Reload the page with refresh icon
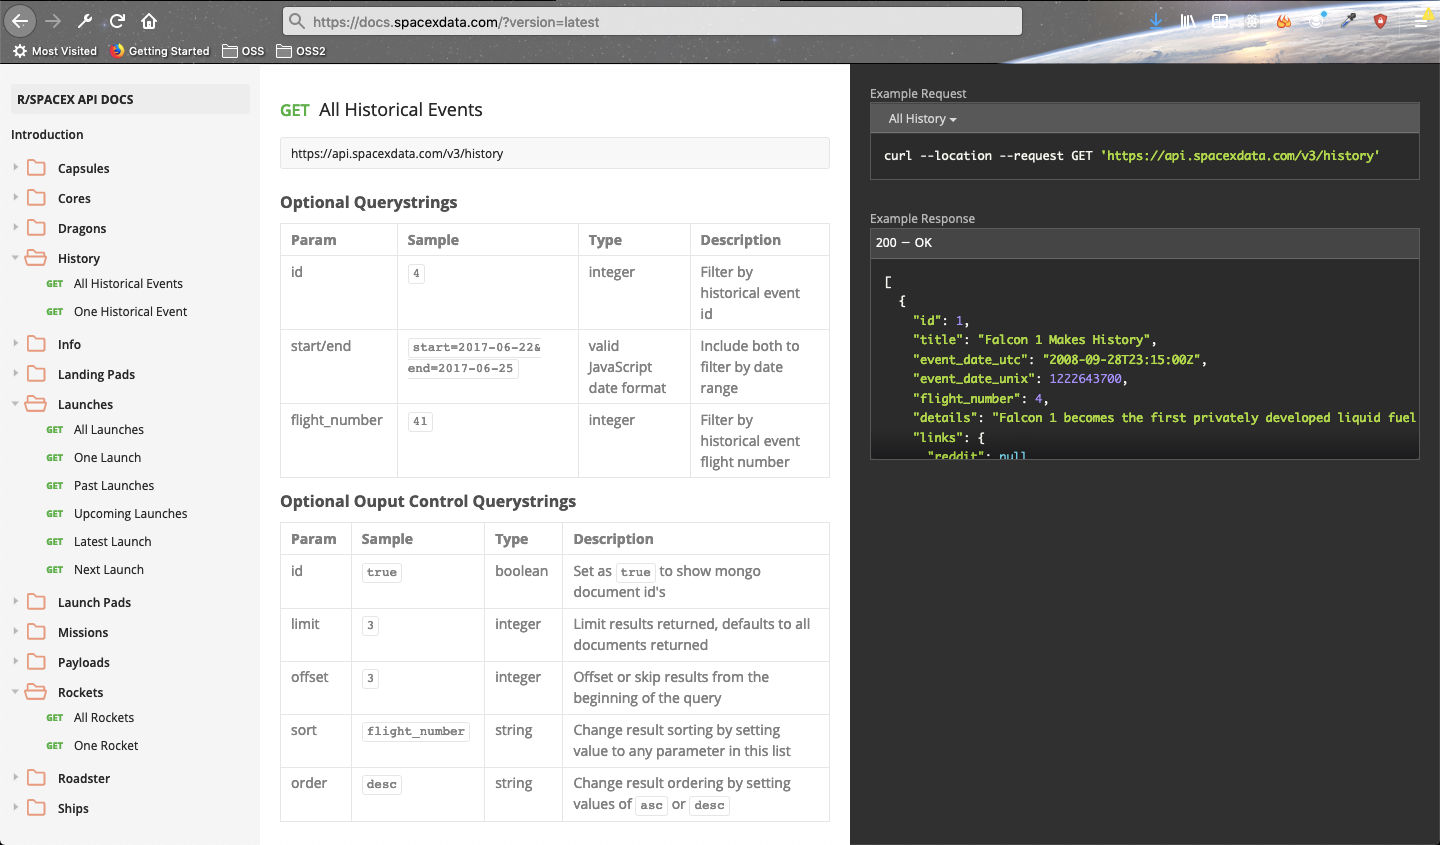The height and width of the screenshot is (845, 1440). [117, 21]
